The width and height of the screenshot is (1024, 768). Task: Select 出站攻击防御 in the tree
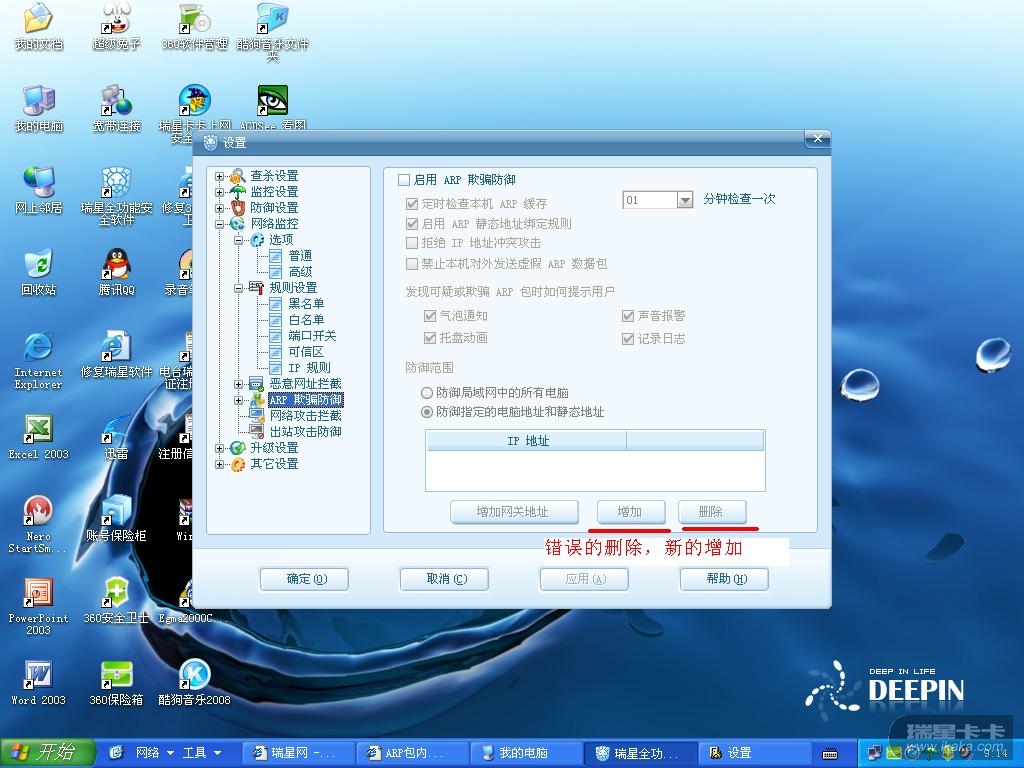click(306, 432)
